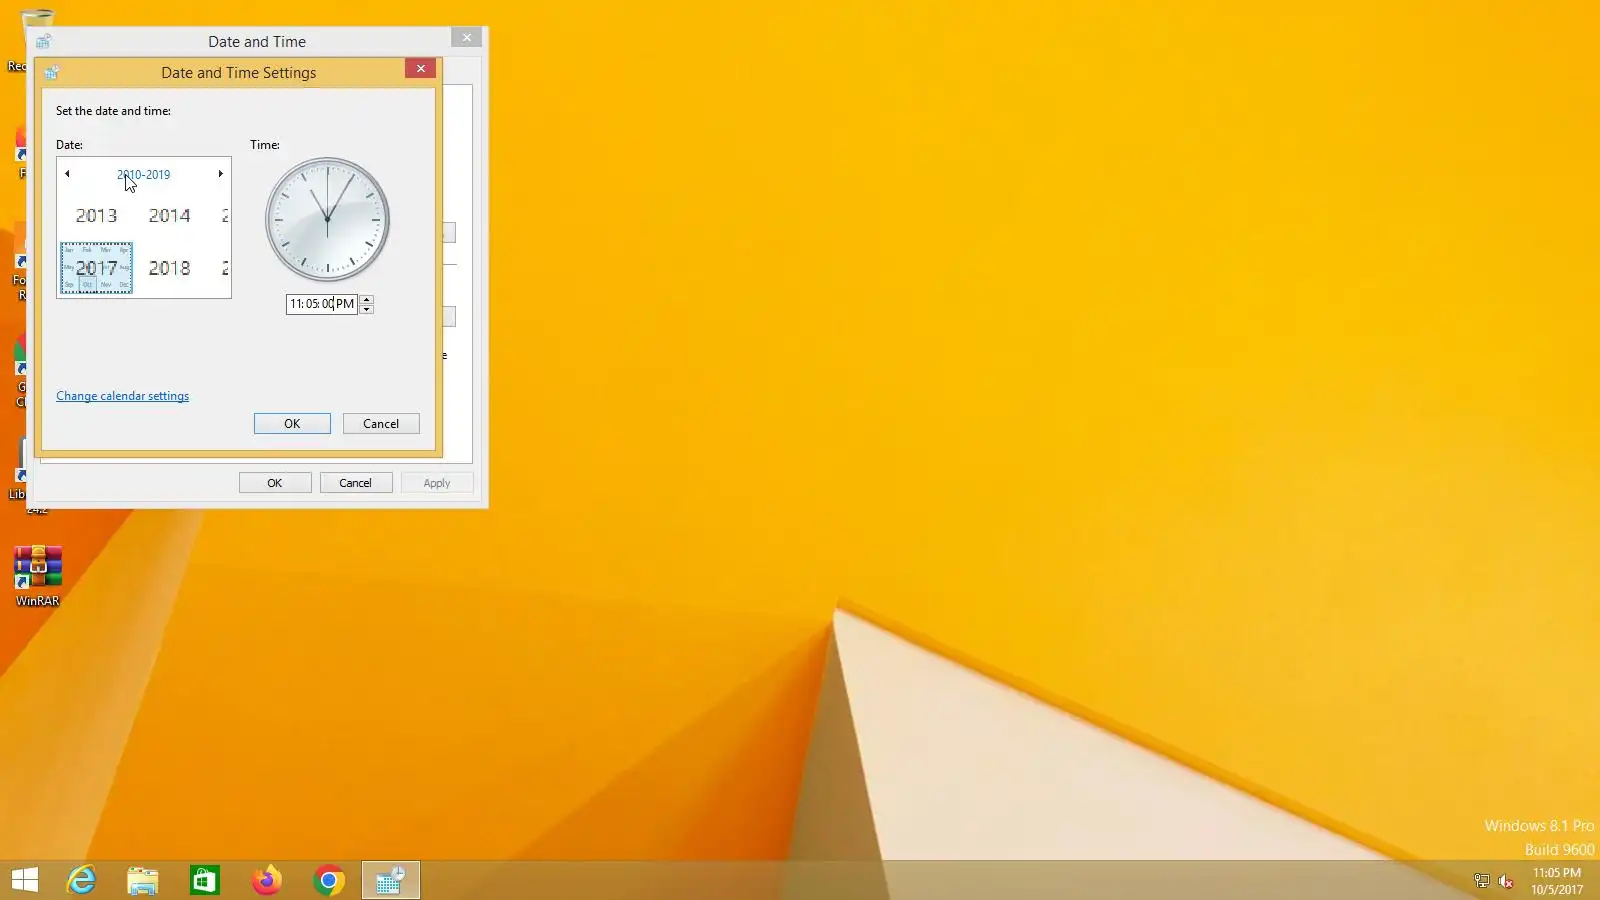This screenshot has width=1600, height=900.
Task: Click the Date and Time window title icon
Action: point(43,41)
